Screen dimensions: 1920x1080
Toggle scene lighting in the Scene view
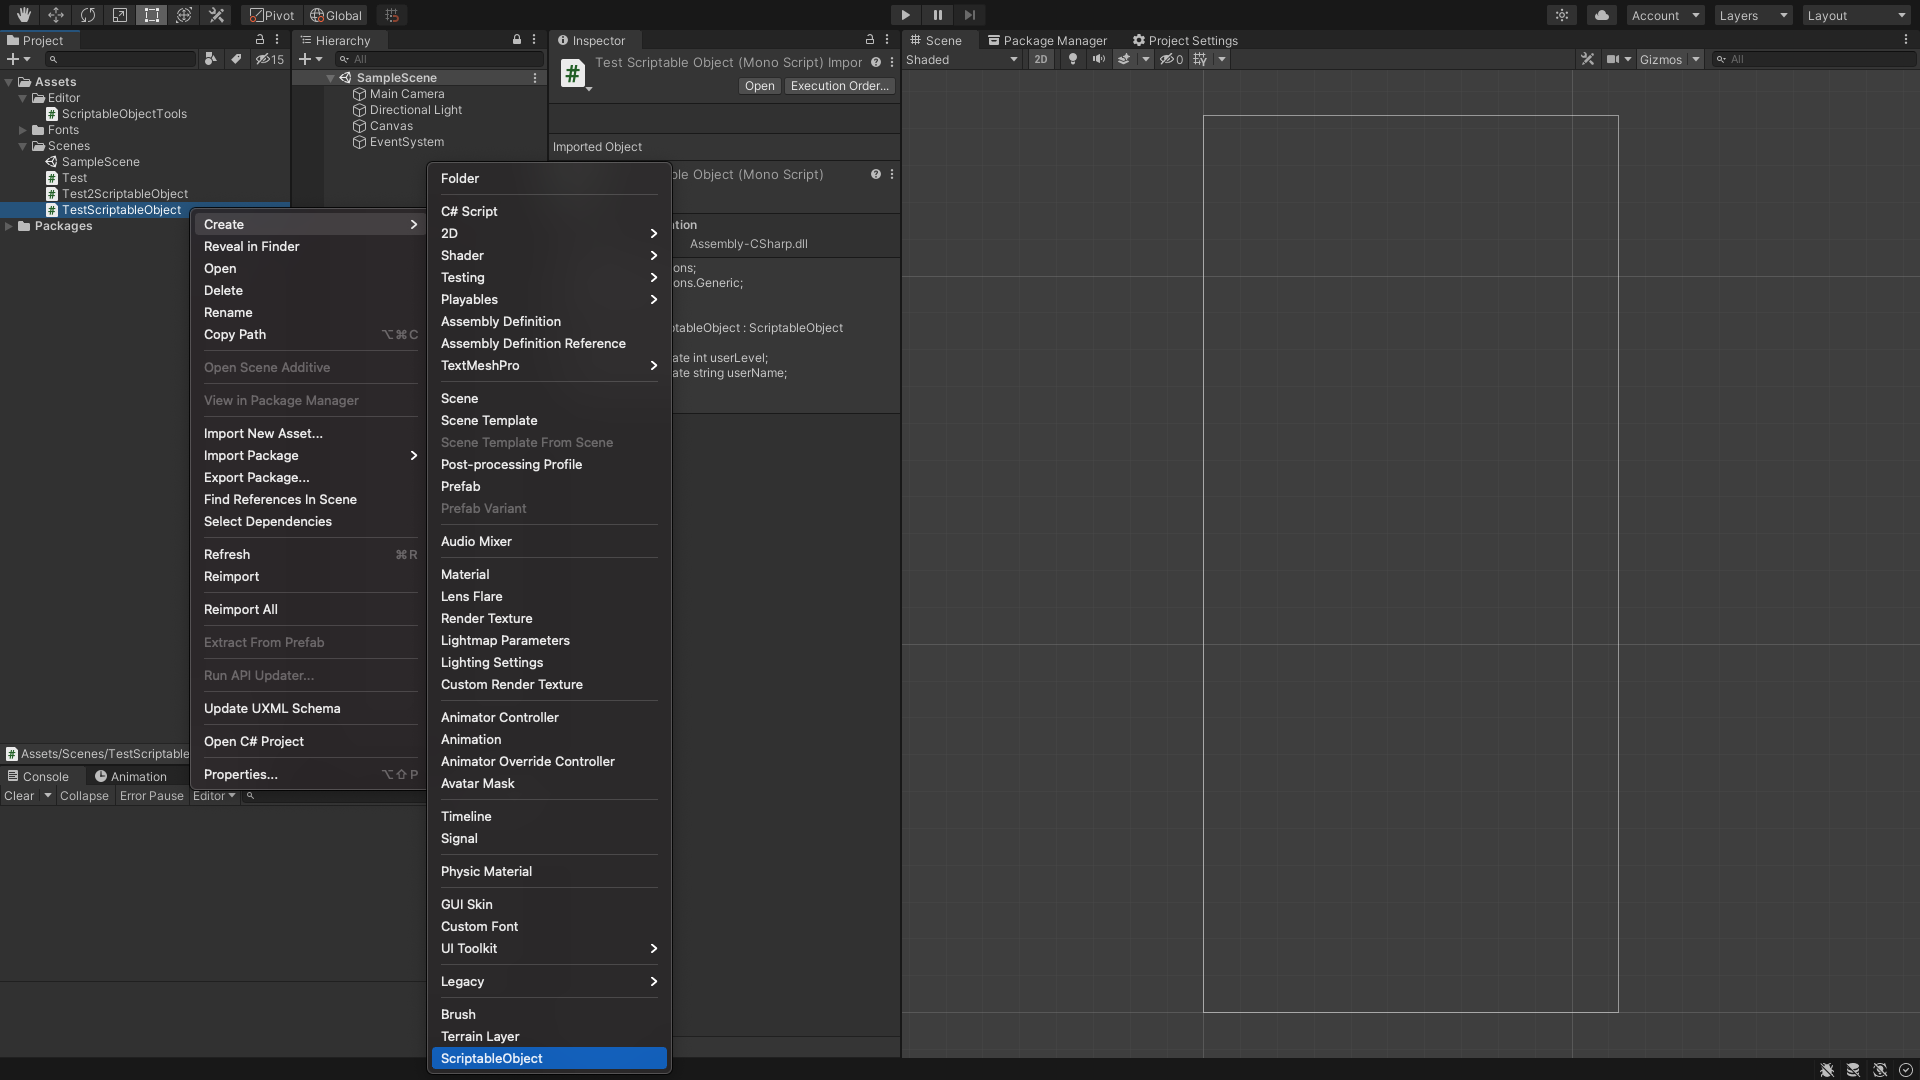(x=1071, y=59)
